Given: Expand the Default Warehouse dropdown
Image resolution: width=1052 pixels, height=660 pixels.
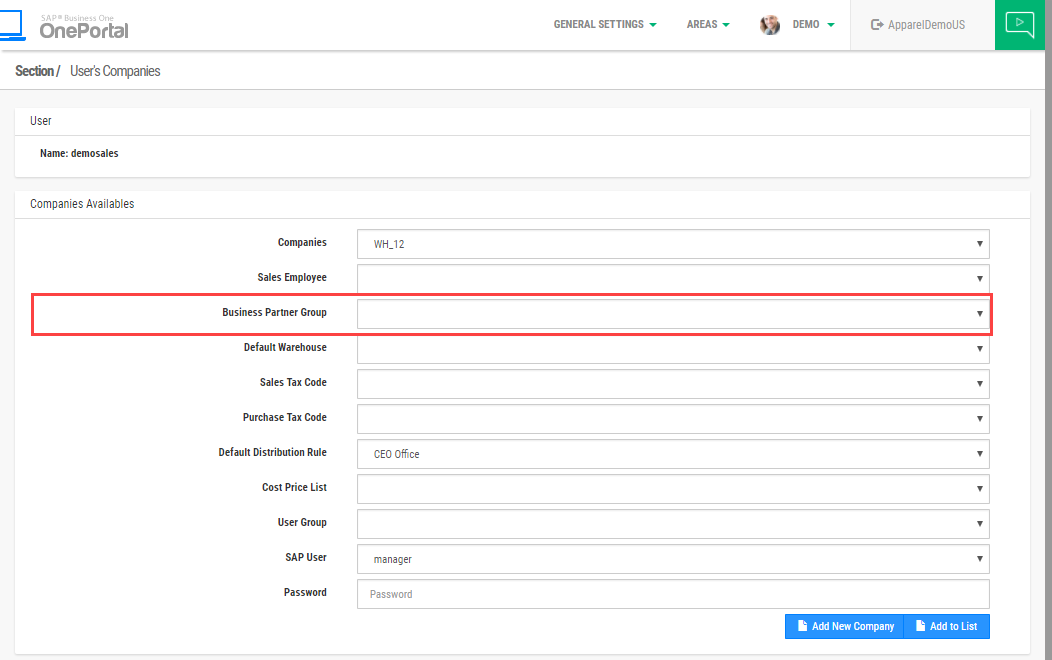Looking at the screenshot, I should tap(672, 349).
